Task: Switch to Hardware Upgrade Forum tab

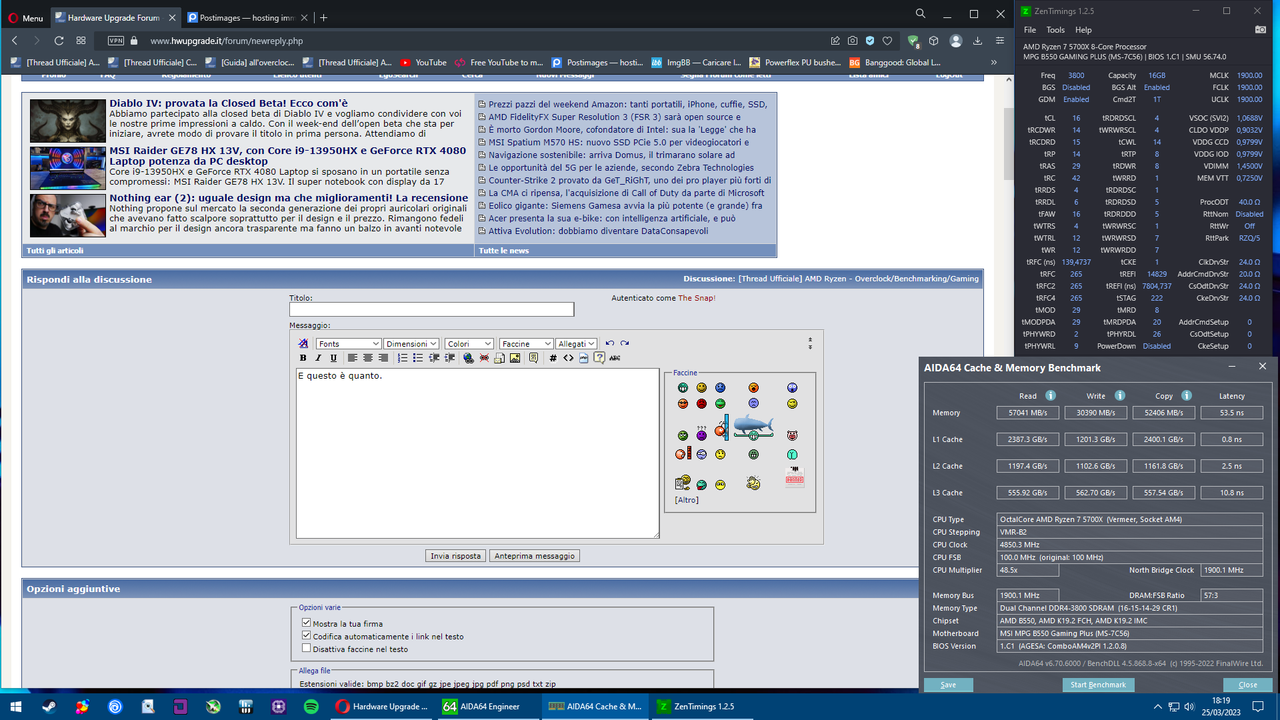Action: click(x=115, y=17)
